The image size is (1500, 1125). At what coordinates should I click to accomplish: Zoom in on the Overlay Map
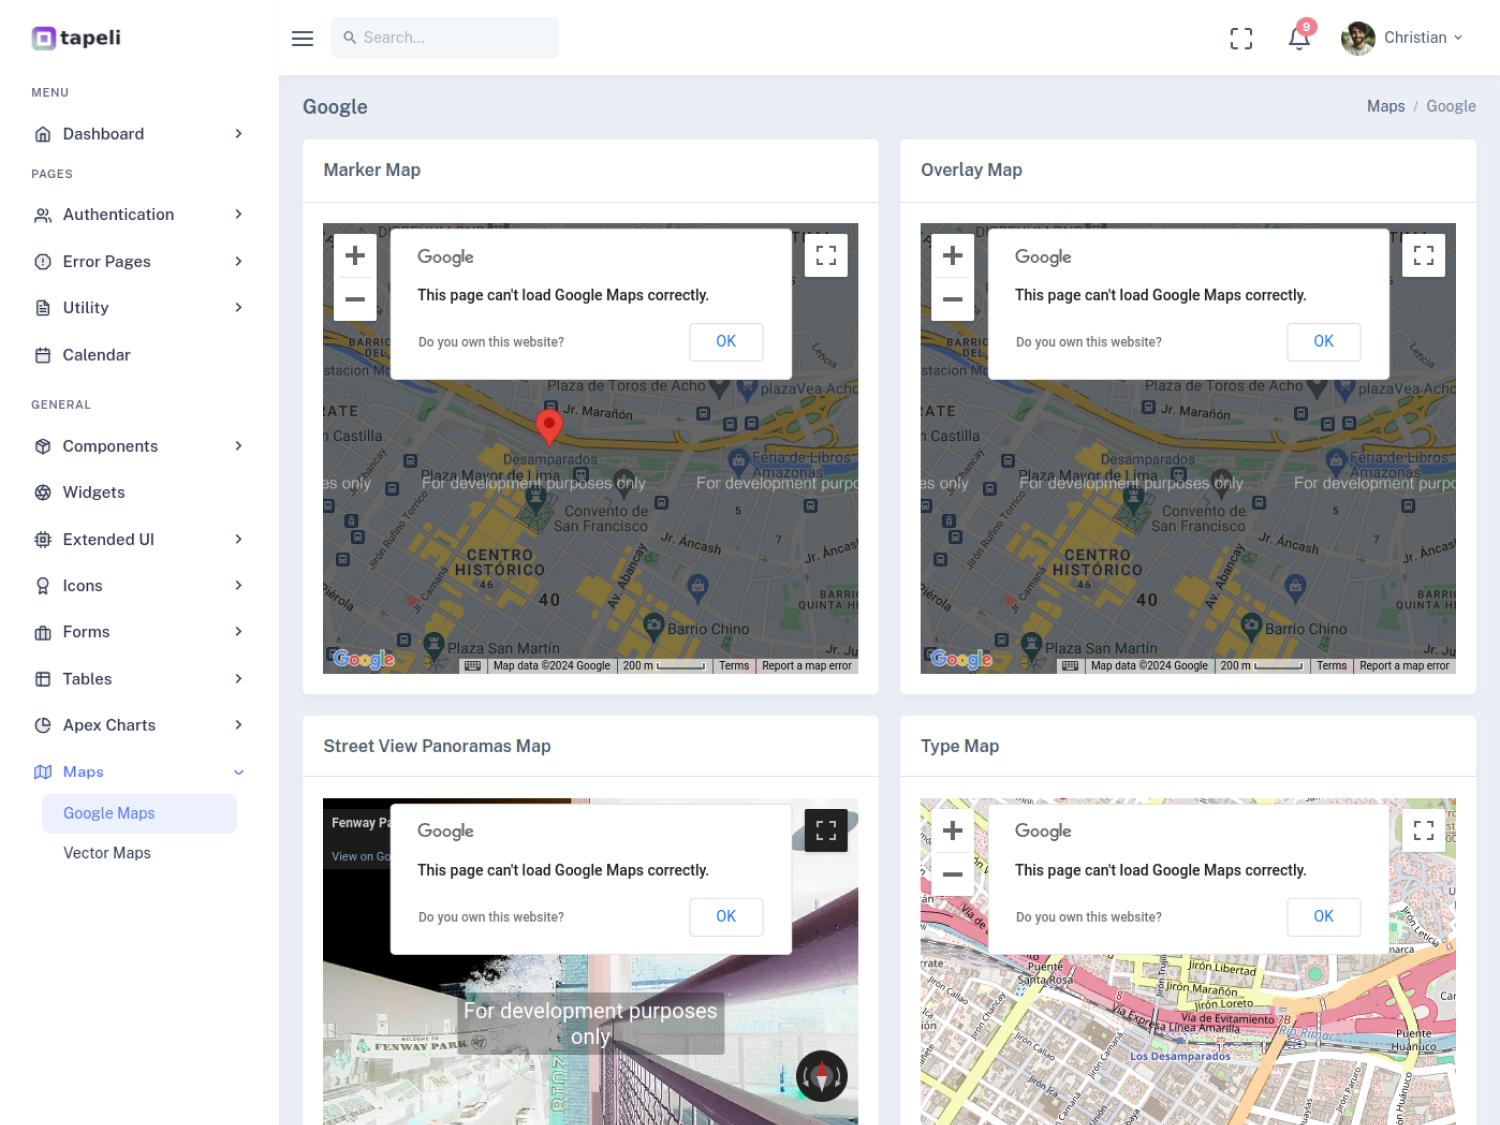pyautogui.click(x=953, y=256)
